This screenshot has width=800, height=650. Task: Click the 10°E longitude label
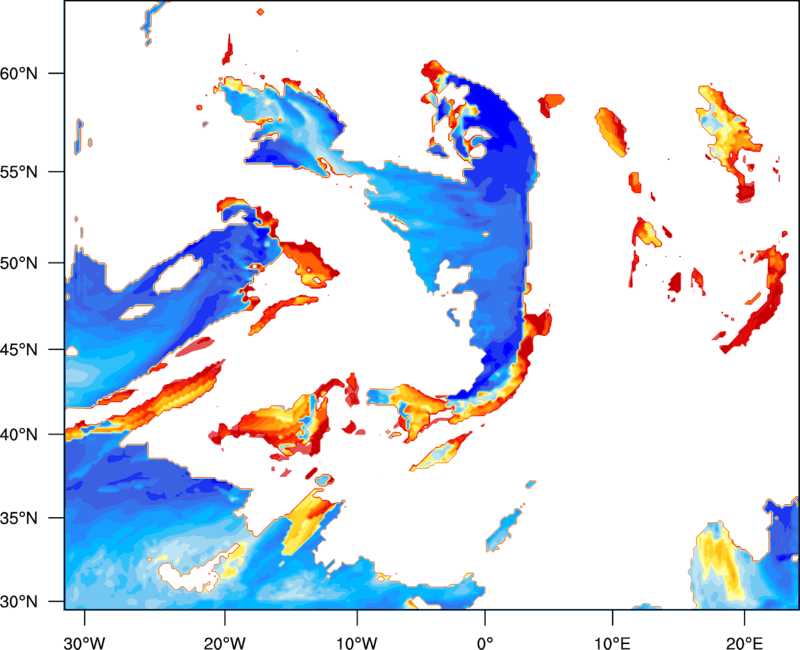coord(612,642)
